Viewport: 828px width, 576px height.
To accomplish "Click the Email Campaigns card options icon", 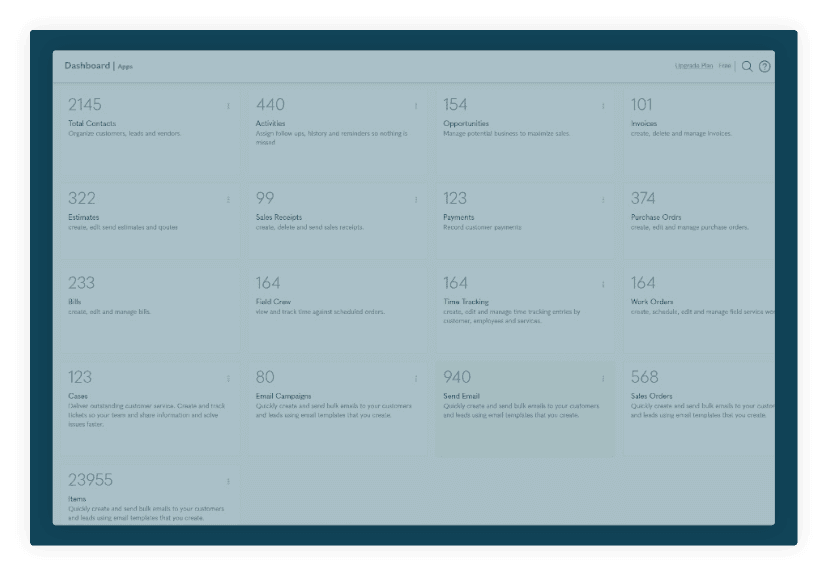I will tap(414, 378).
